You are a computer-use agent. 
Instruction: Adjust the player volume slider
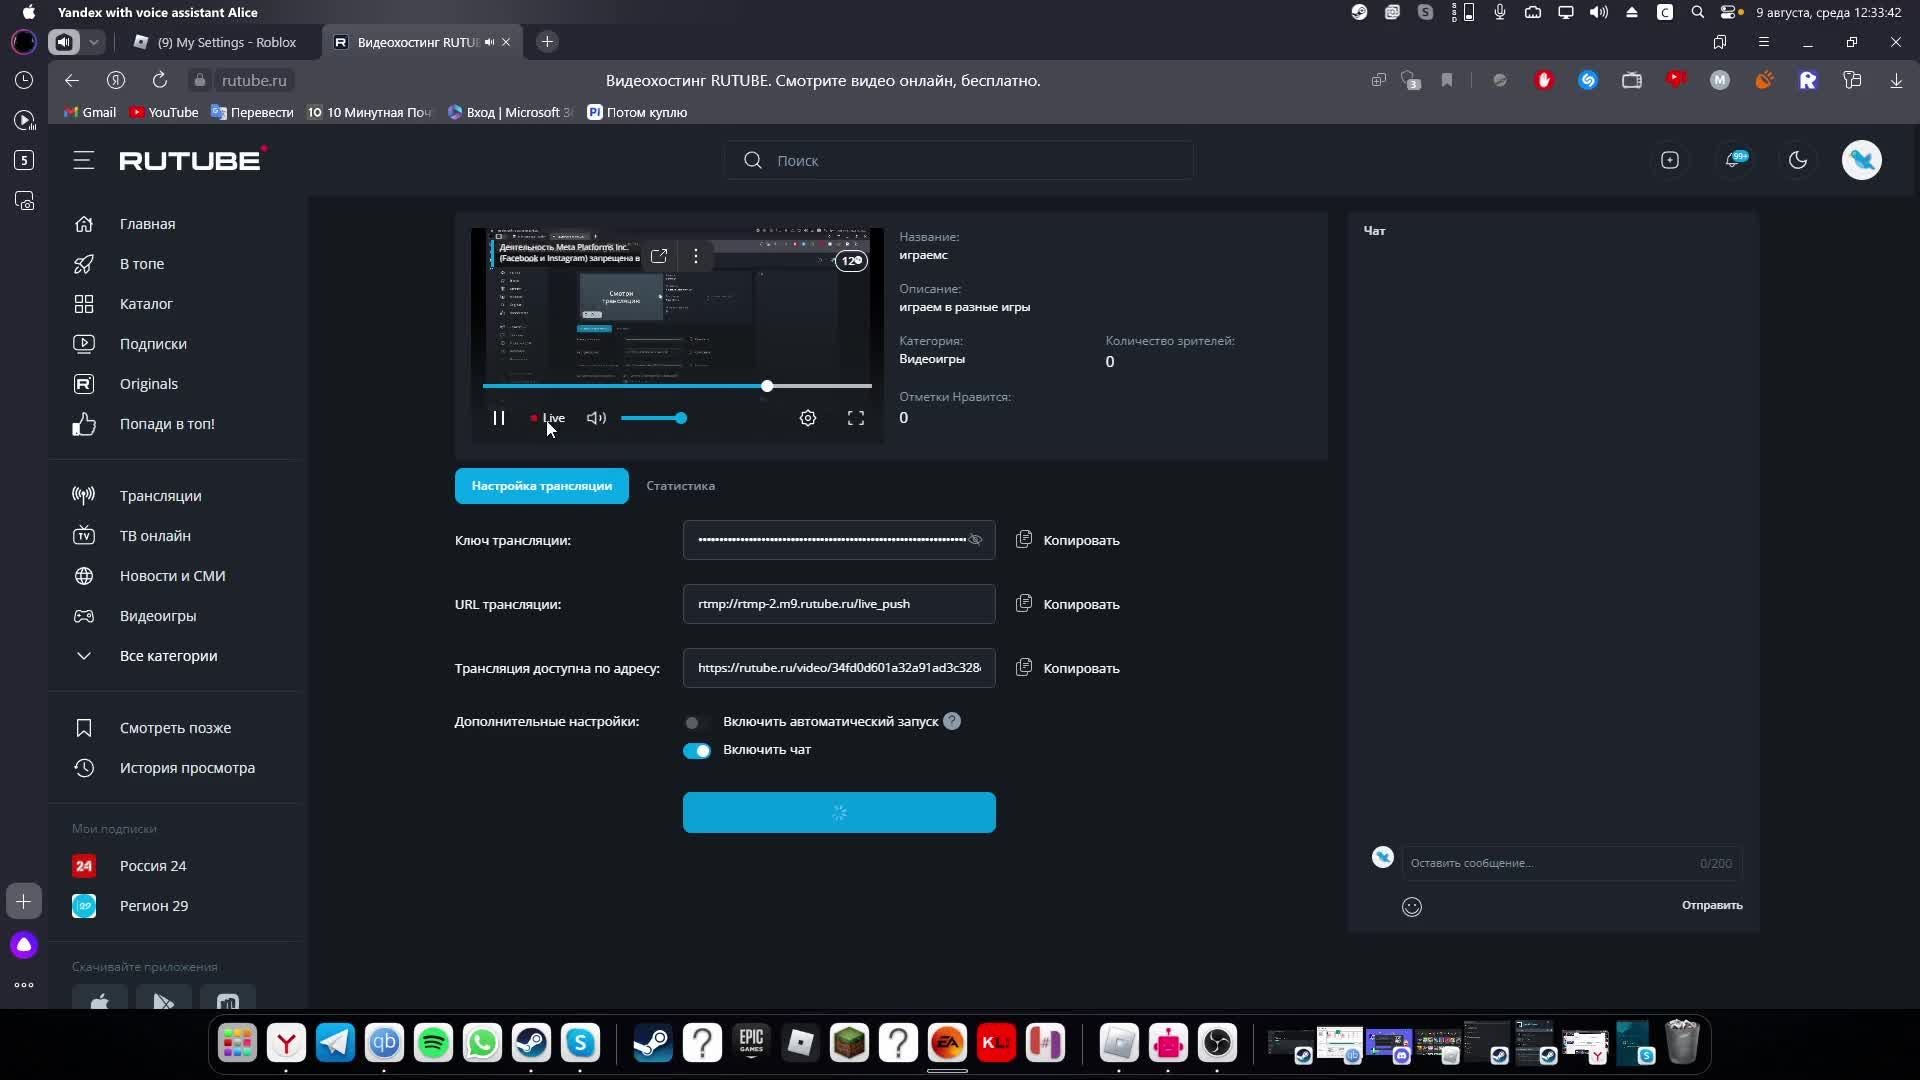point(652,418)
